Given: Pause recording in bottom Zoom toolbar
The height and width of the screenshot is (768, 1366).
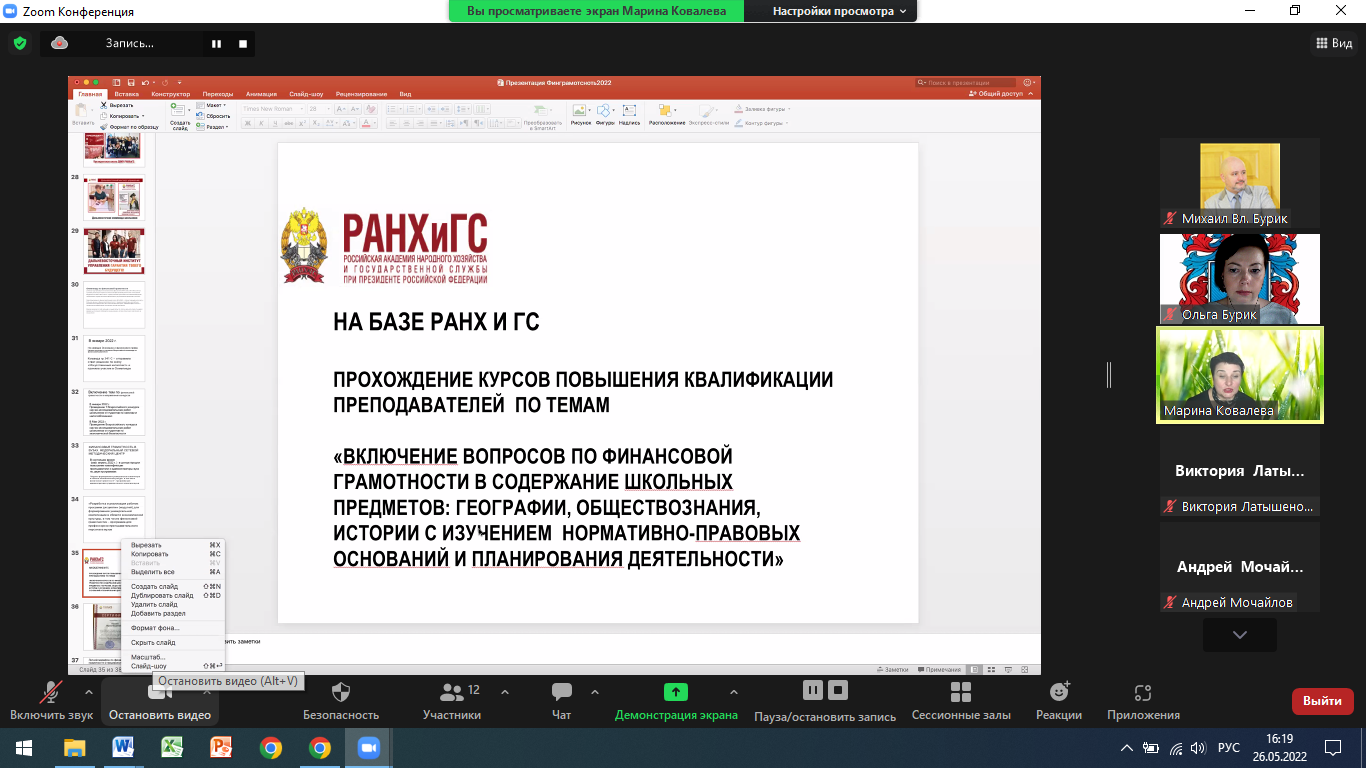Looking at the screenshot, I should pos(813,690).
